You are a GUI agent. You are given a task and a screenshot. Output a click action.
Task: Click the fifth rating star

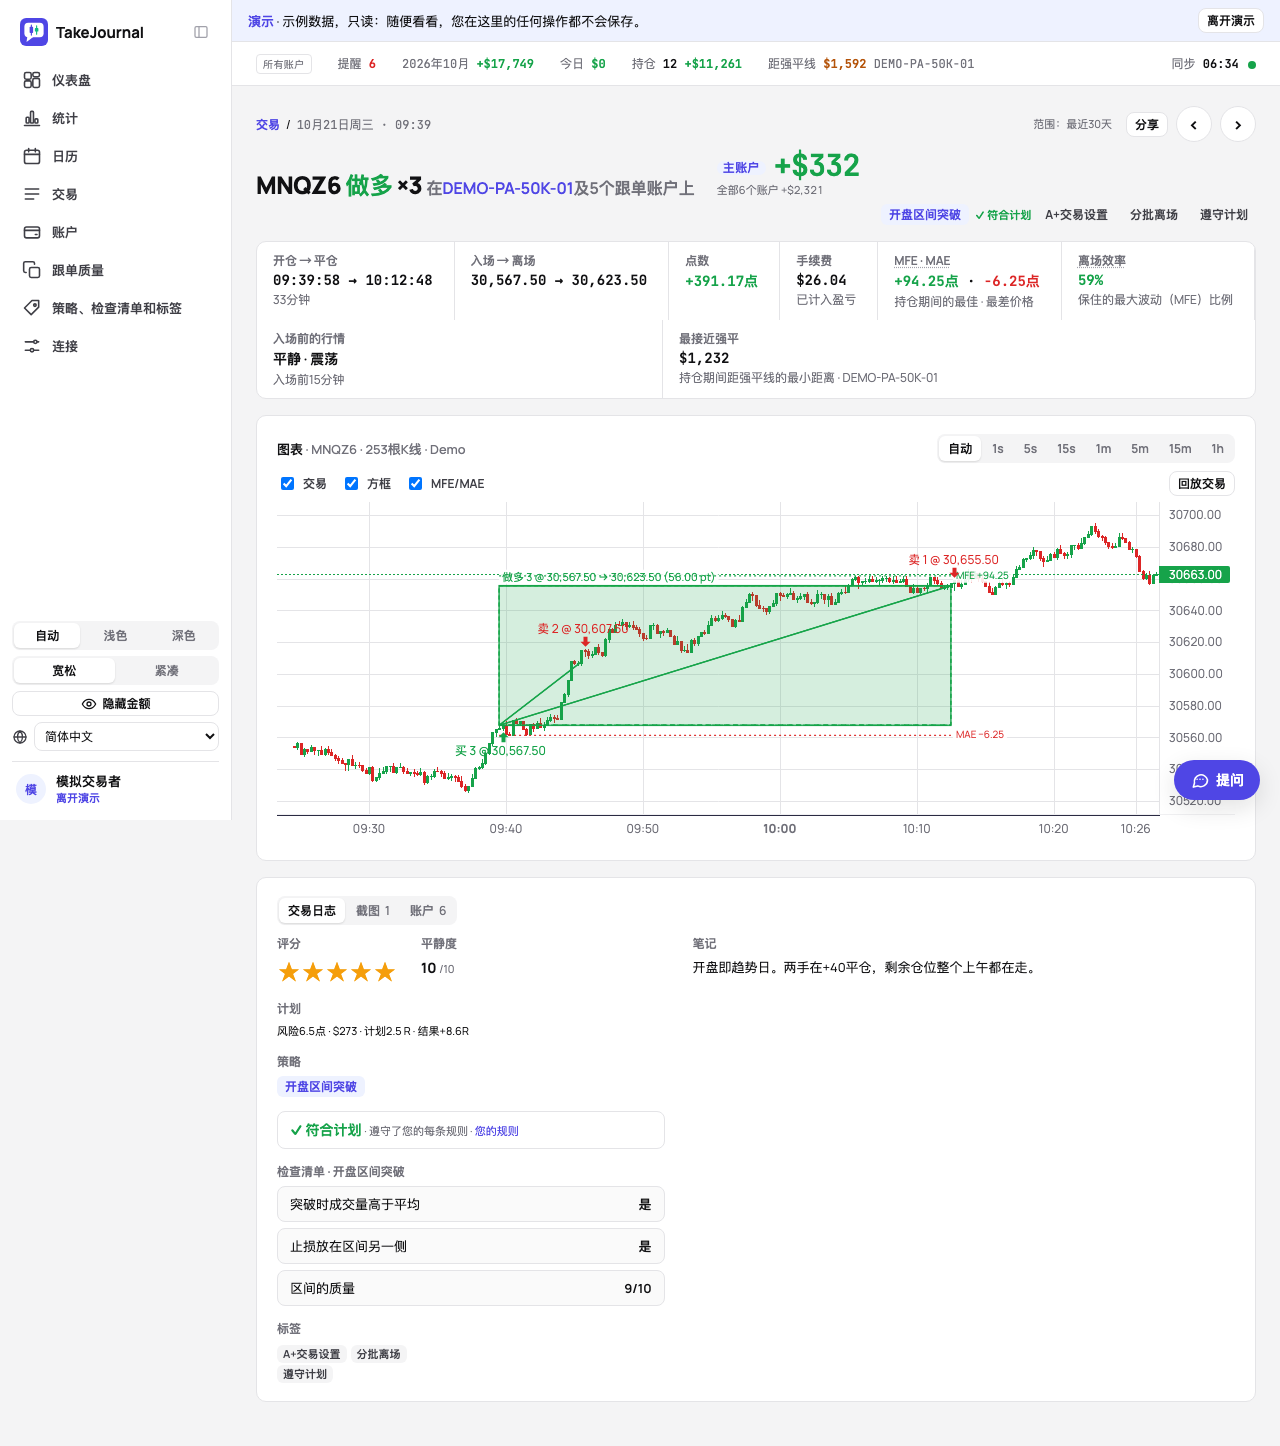(385, 972)
